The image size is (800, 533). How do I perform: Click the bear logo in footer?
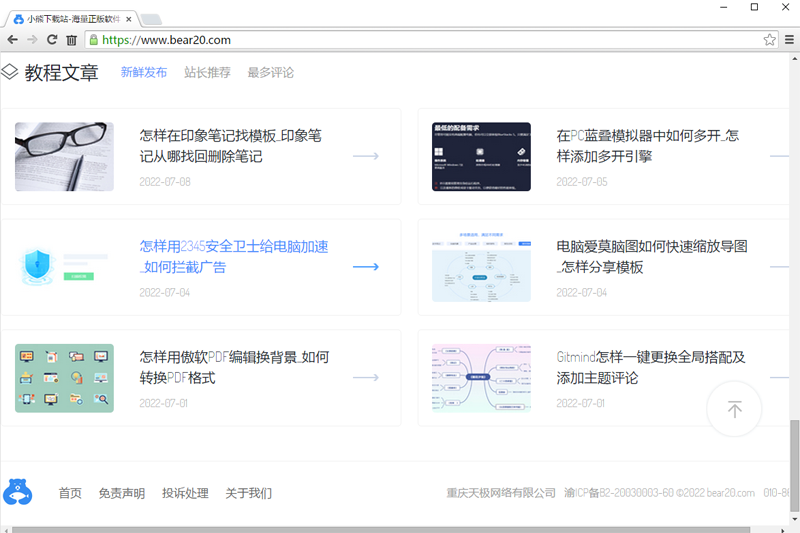tap(17, 492)
